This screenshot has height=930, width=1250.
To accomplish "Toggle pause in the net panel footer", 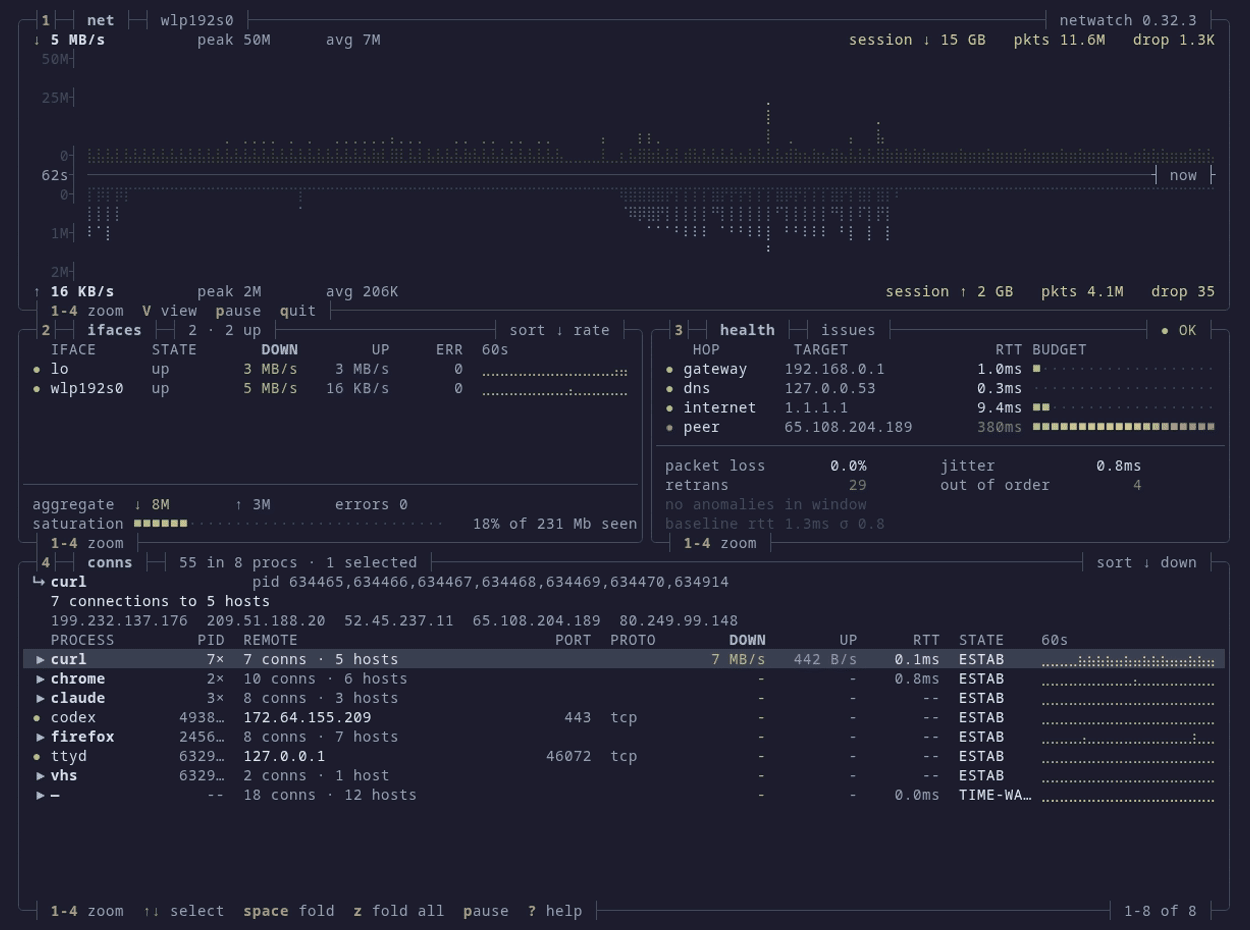I will point(238,311).
